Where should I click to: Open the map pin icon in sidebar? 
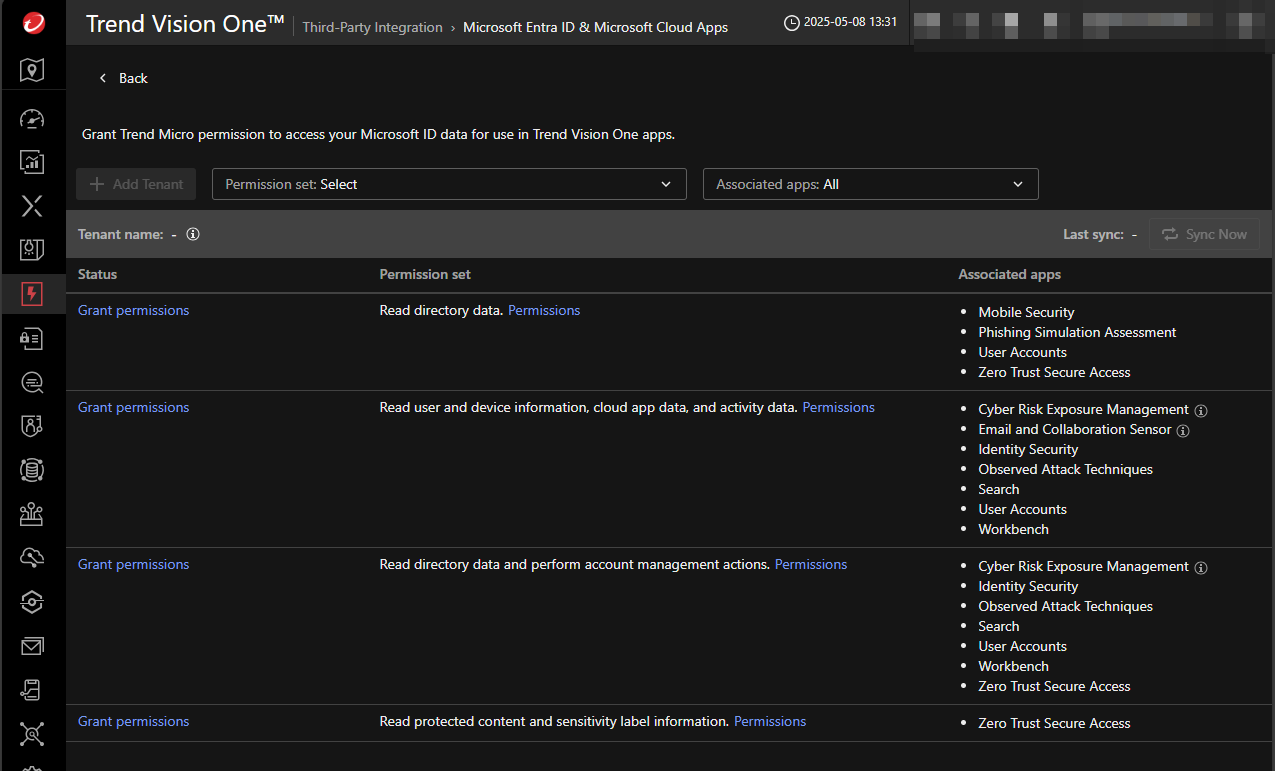32,70
